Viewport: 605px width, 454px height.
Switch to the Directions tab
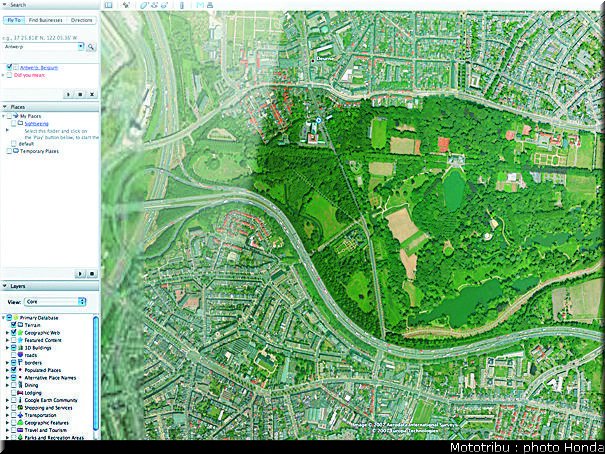click(x=81, y=20)
